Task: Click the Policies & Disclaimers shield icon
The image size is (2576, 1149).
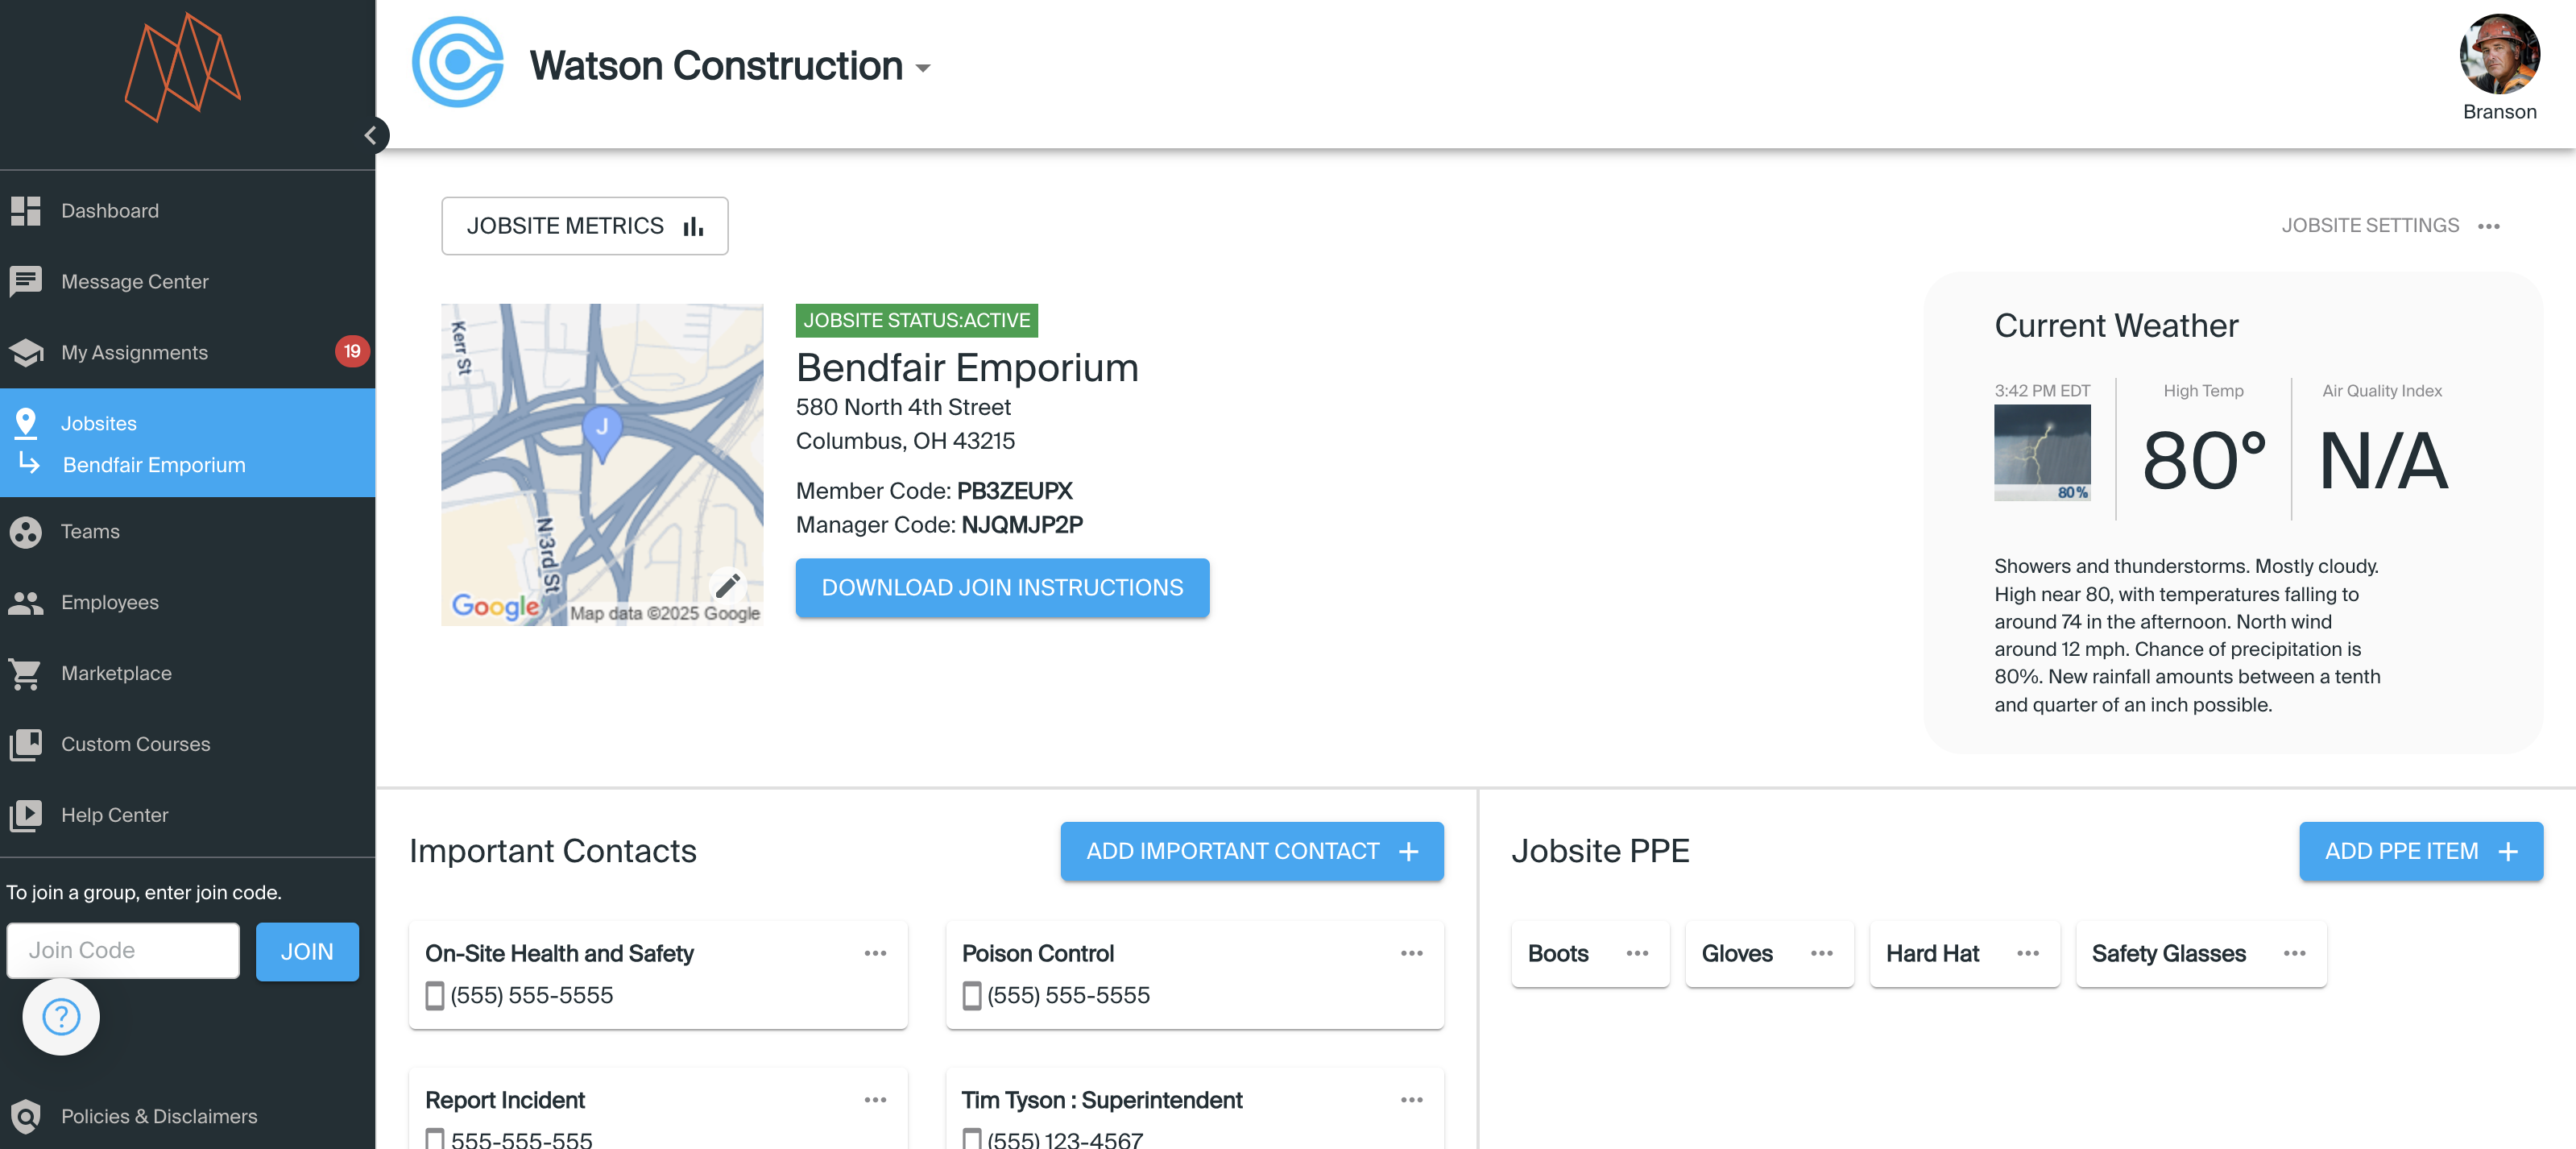Action: 26,1116
